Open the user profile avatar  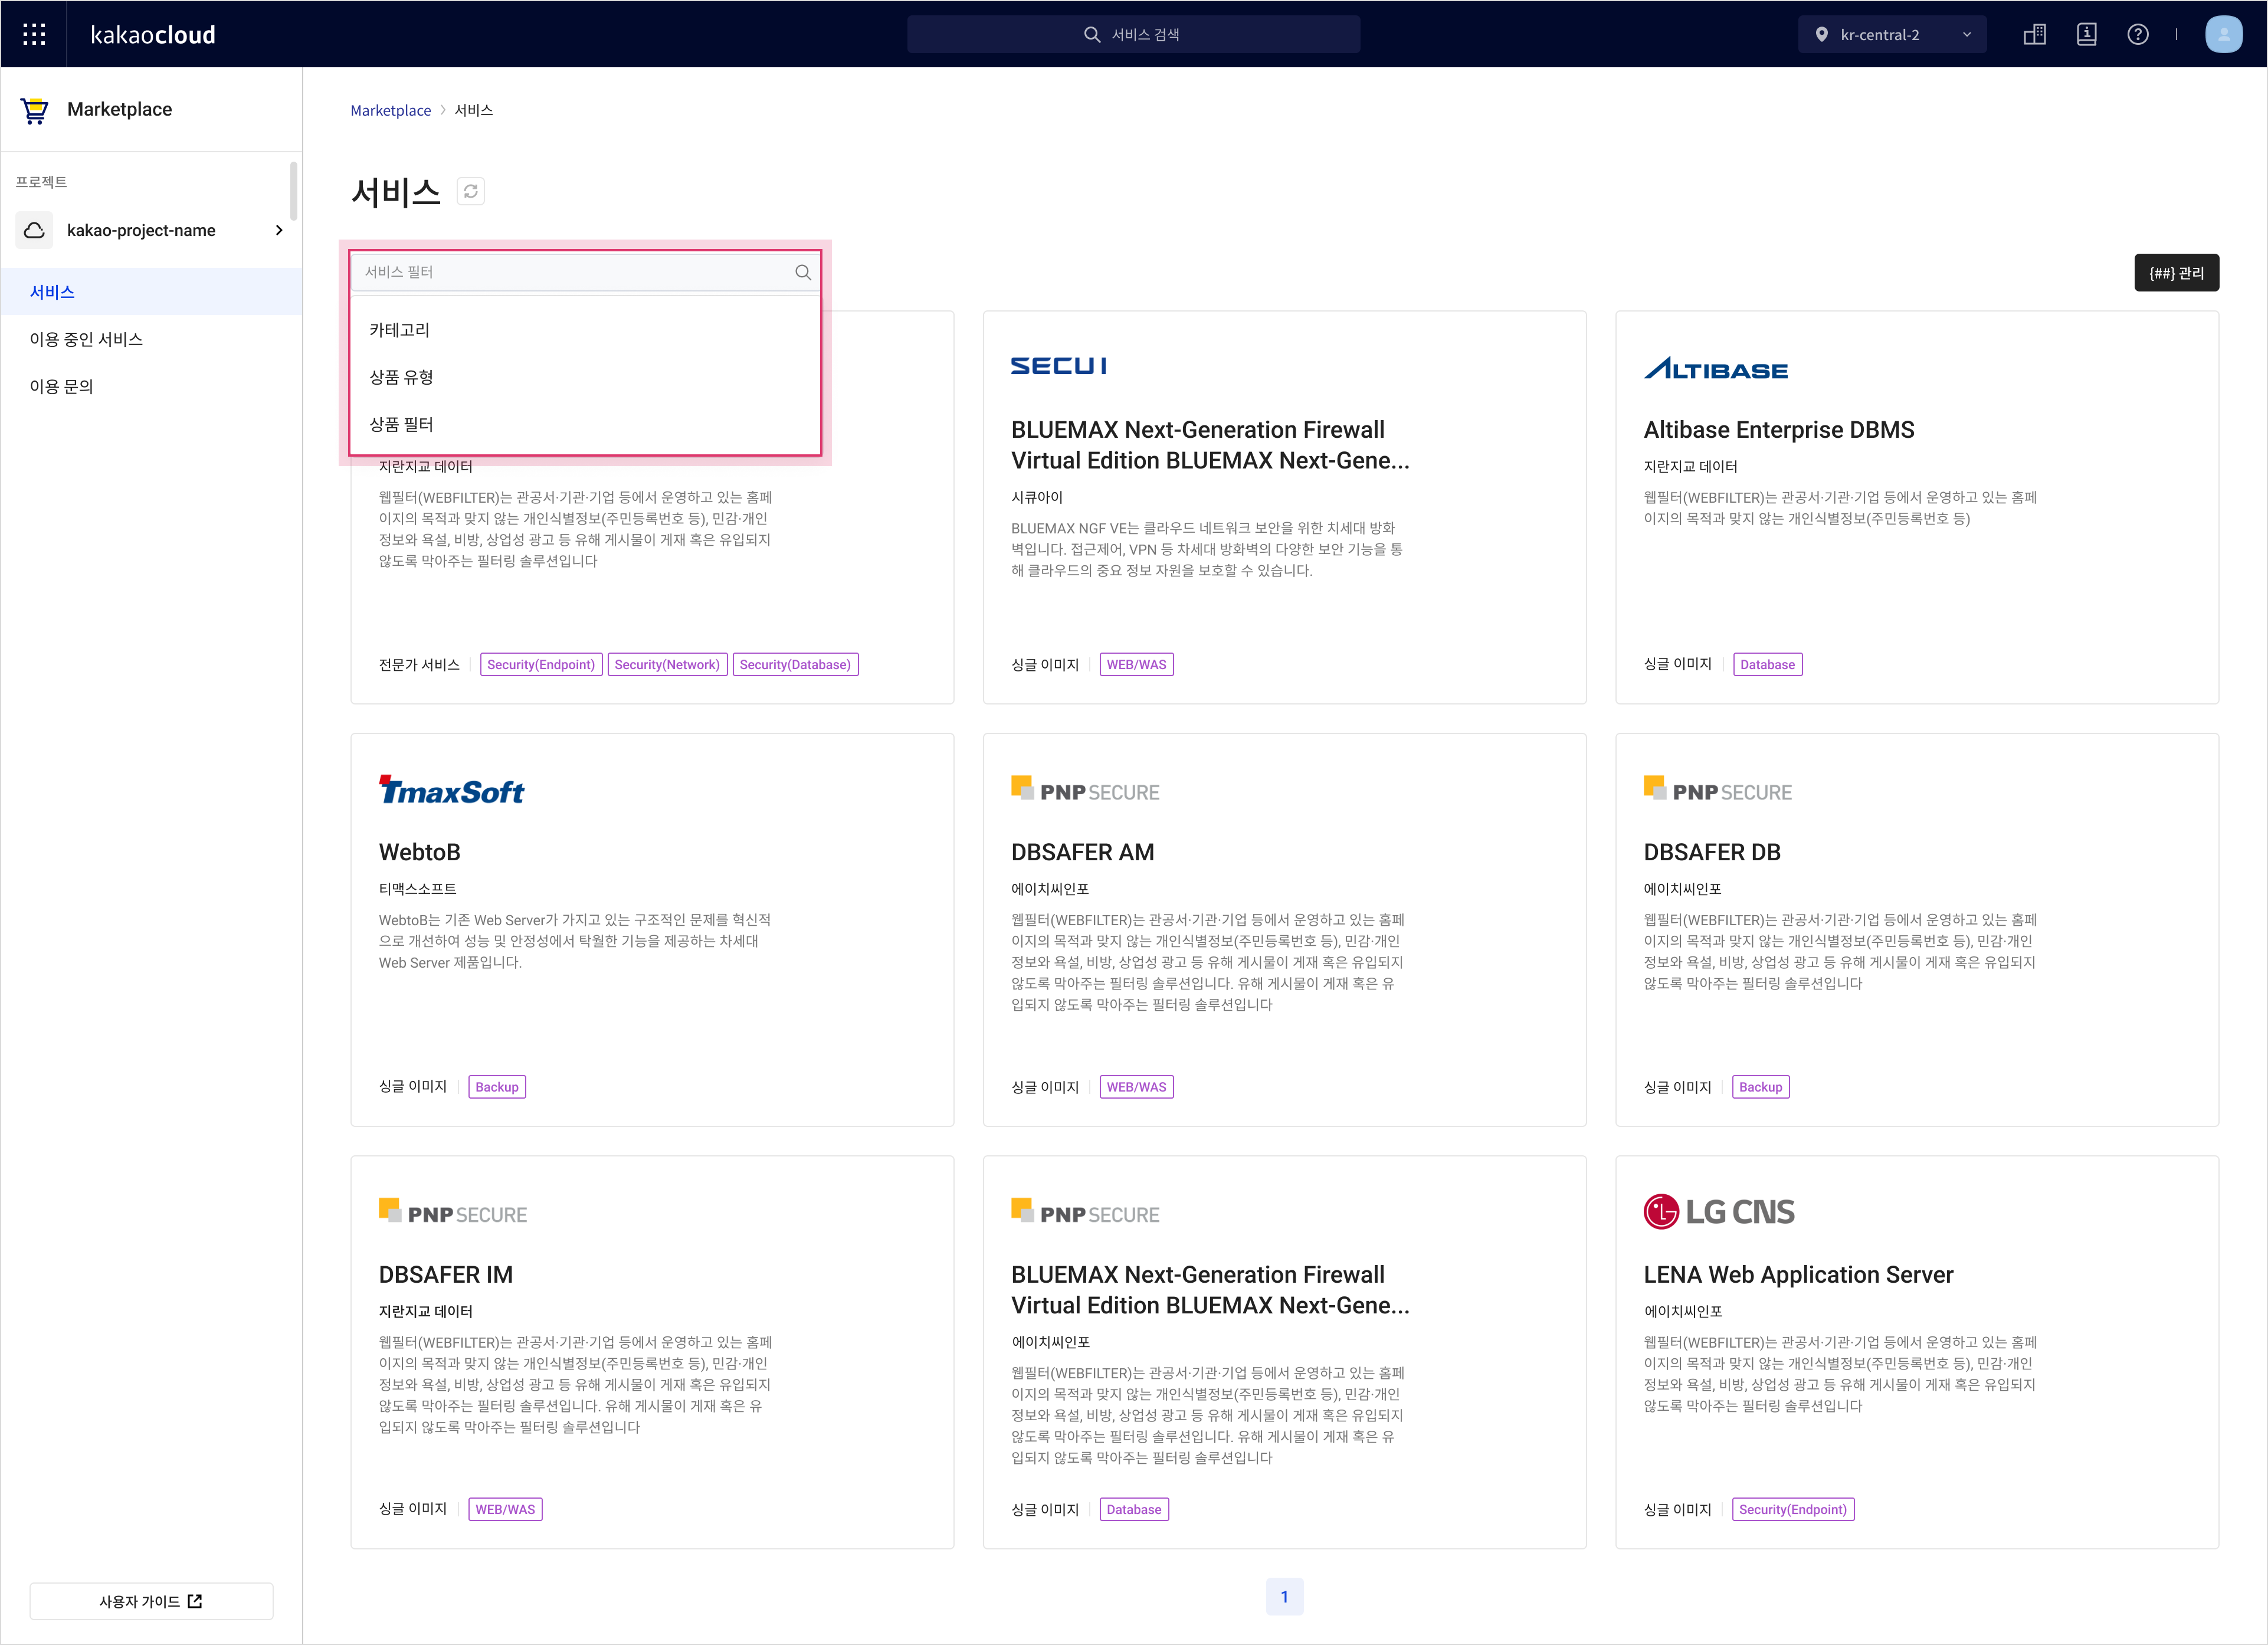[2223, 34]
